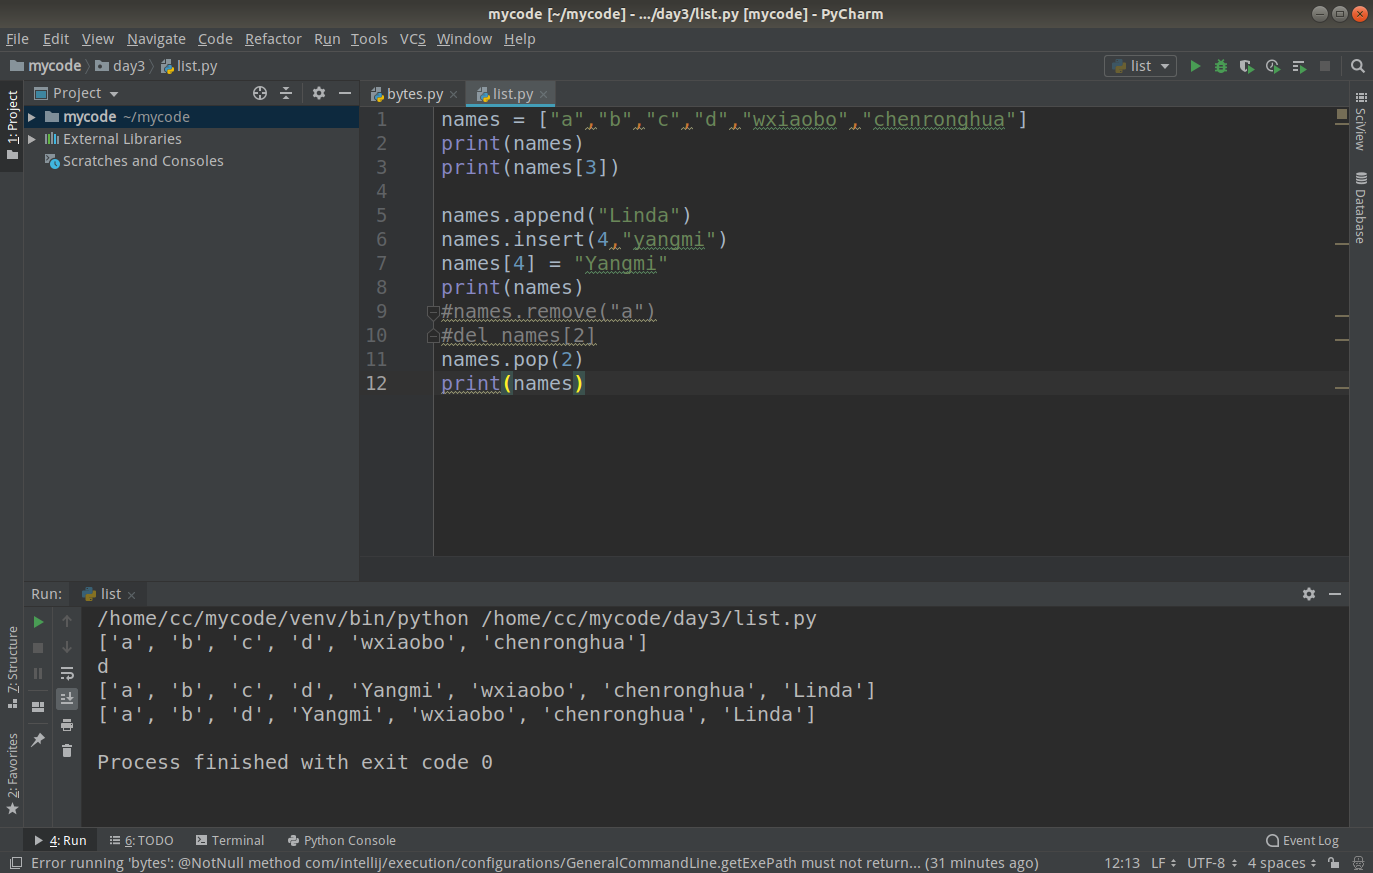1373x873 pixels.
Task: Change the 4 spaces indent setting
Action: click(x=1282, y=863)
